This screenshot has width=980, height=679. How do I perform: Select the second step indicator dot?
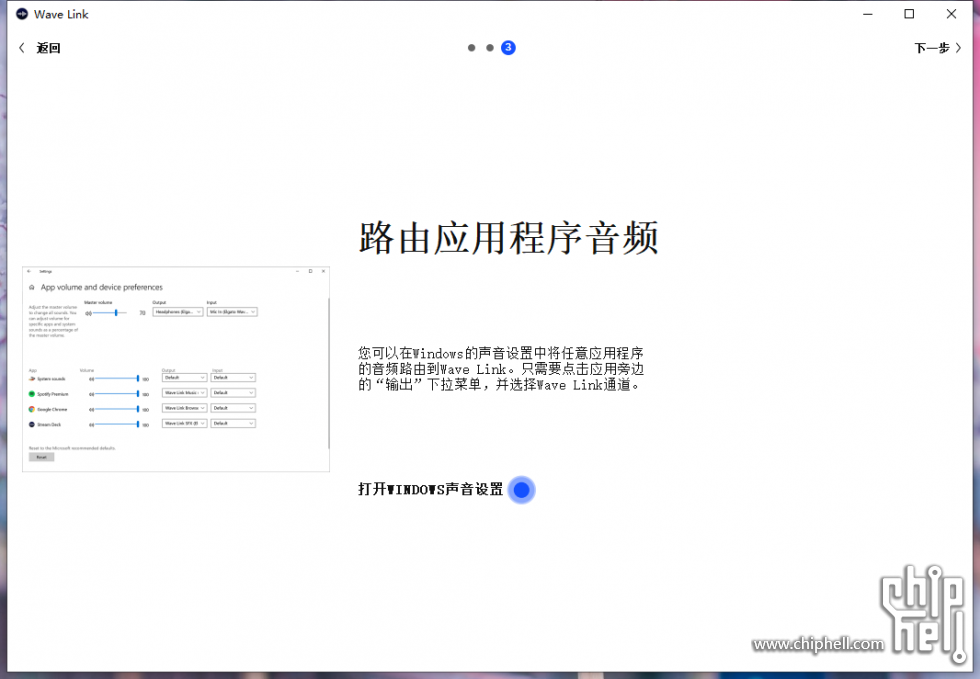[x=490, y=48]
